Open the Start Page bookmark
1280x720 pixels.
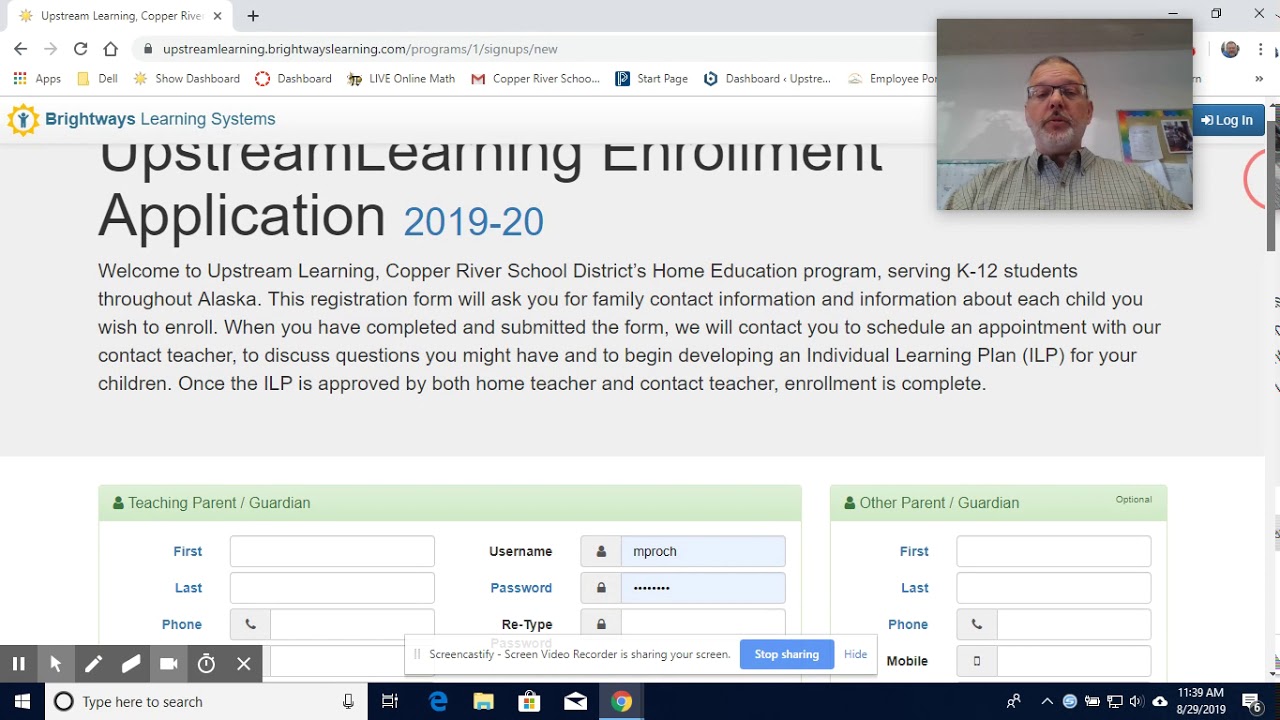tap(652, 79)
